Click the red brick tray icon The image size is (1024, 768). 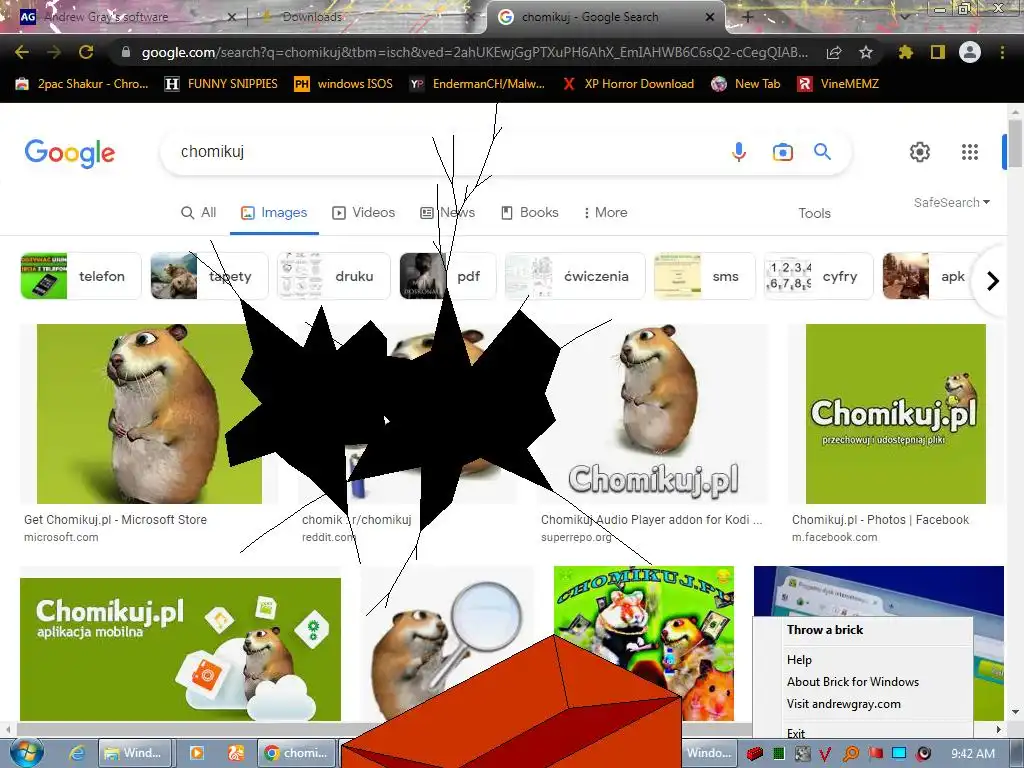coord(756,754)
